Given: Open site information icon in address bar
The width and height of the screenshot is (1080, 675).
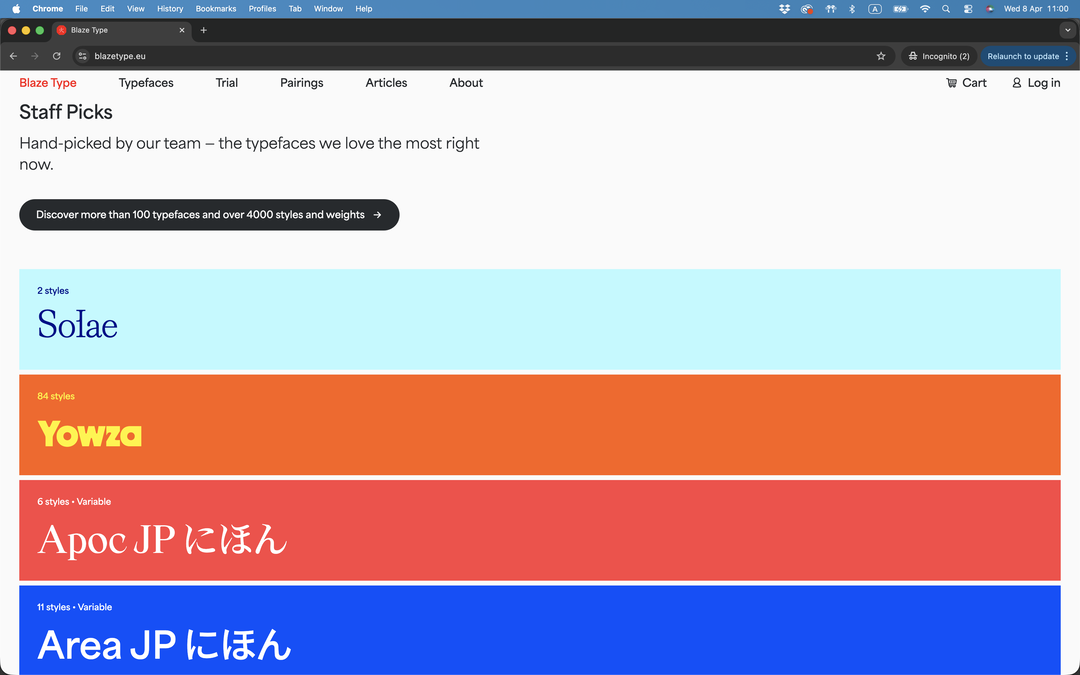Looking at the screenshot, I should click(83, 56).
